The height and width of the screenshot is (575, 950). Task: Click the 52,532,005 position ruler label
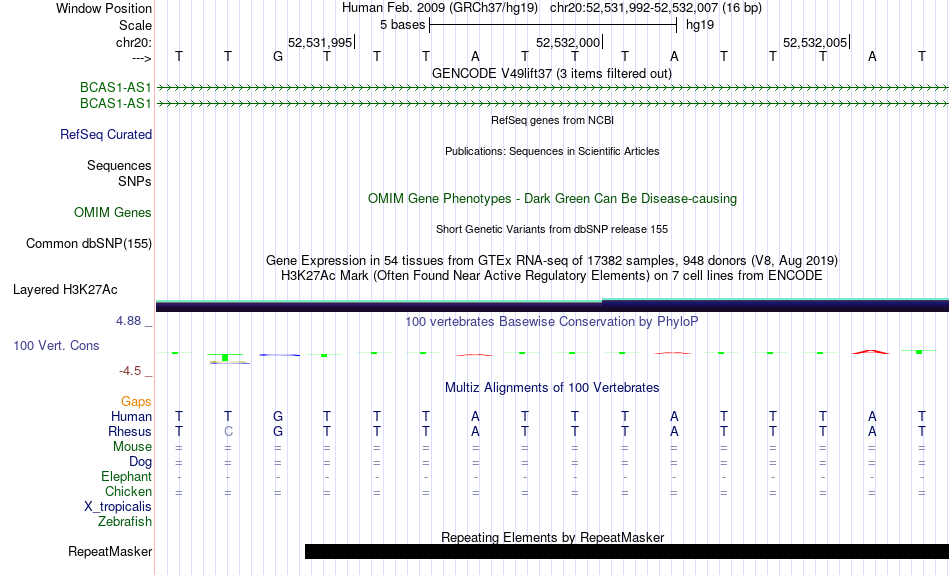click(815, 42)
